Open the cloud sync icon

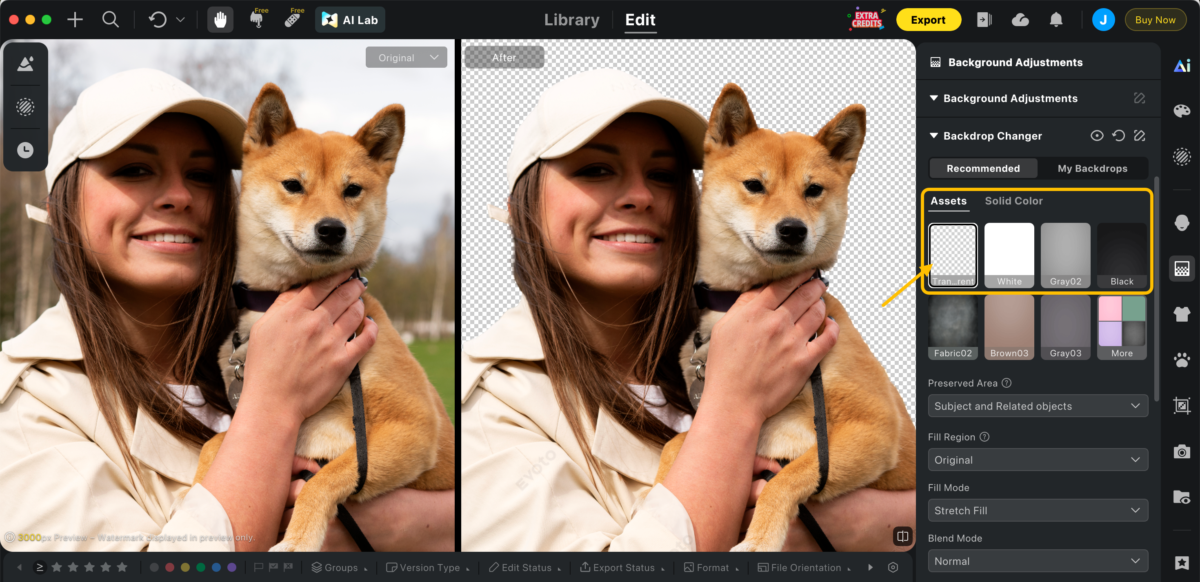click(x=1020, y=19)
